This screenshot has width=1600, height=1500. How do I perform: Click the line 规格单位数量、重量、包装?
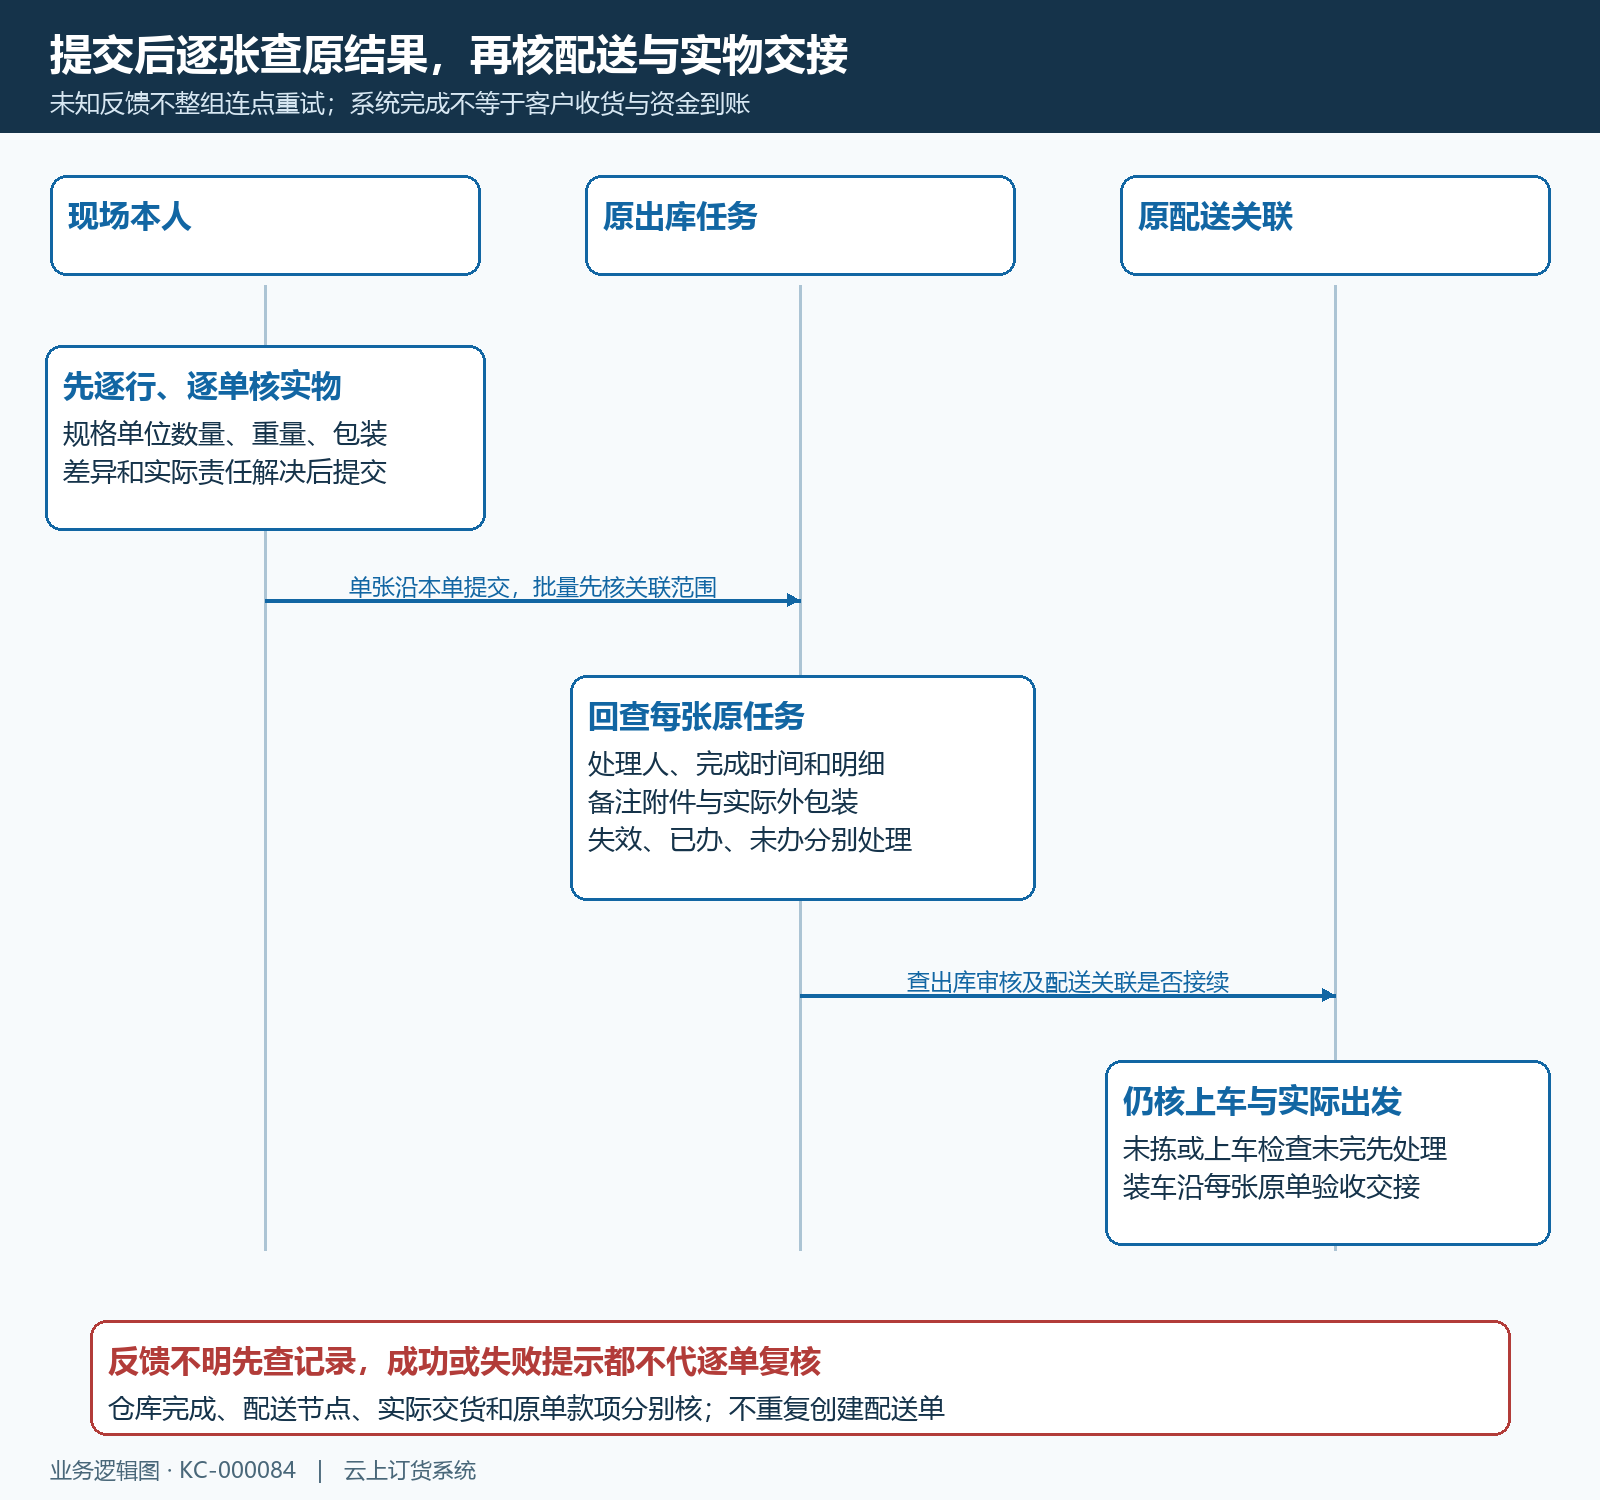click(225, 434)
